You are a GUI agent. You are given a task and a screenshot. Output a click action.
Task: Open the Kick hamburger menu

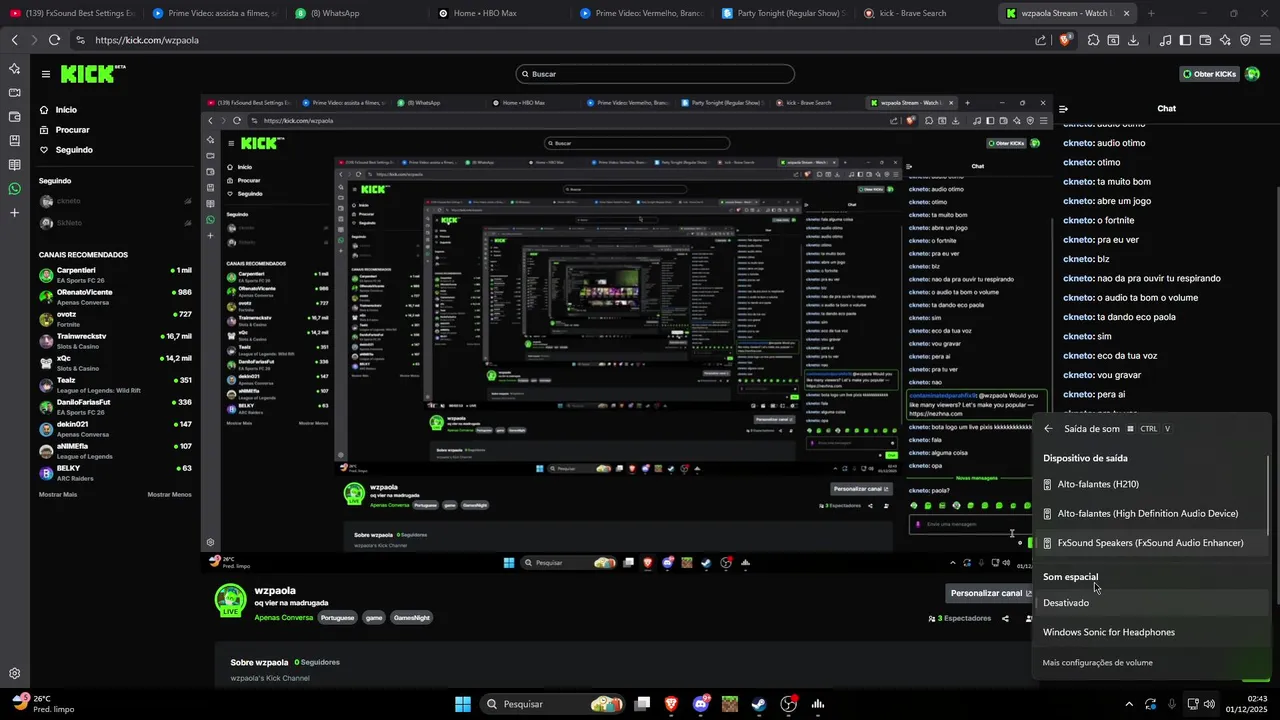(46, 74)
